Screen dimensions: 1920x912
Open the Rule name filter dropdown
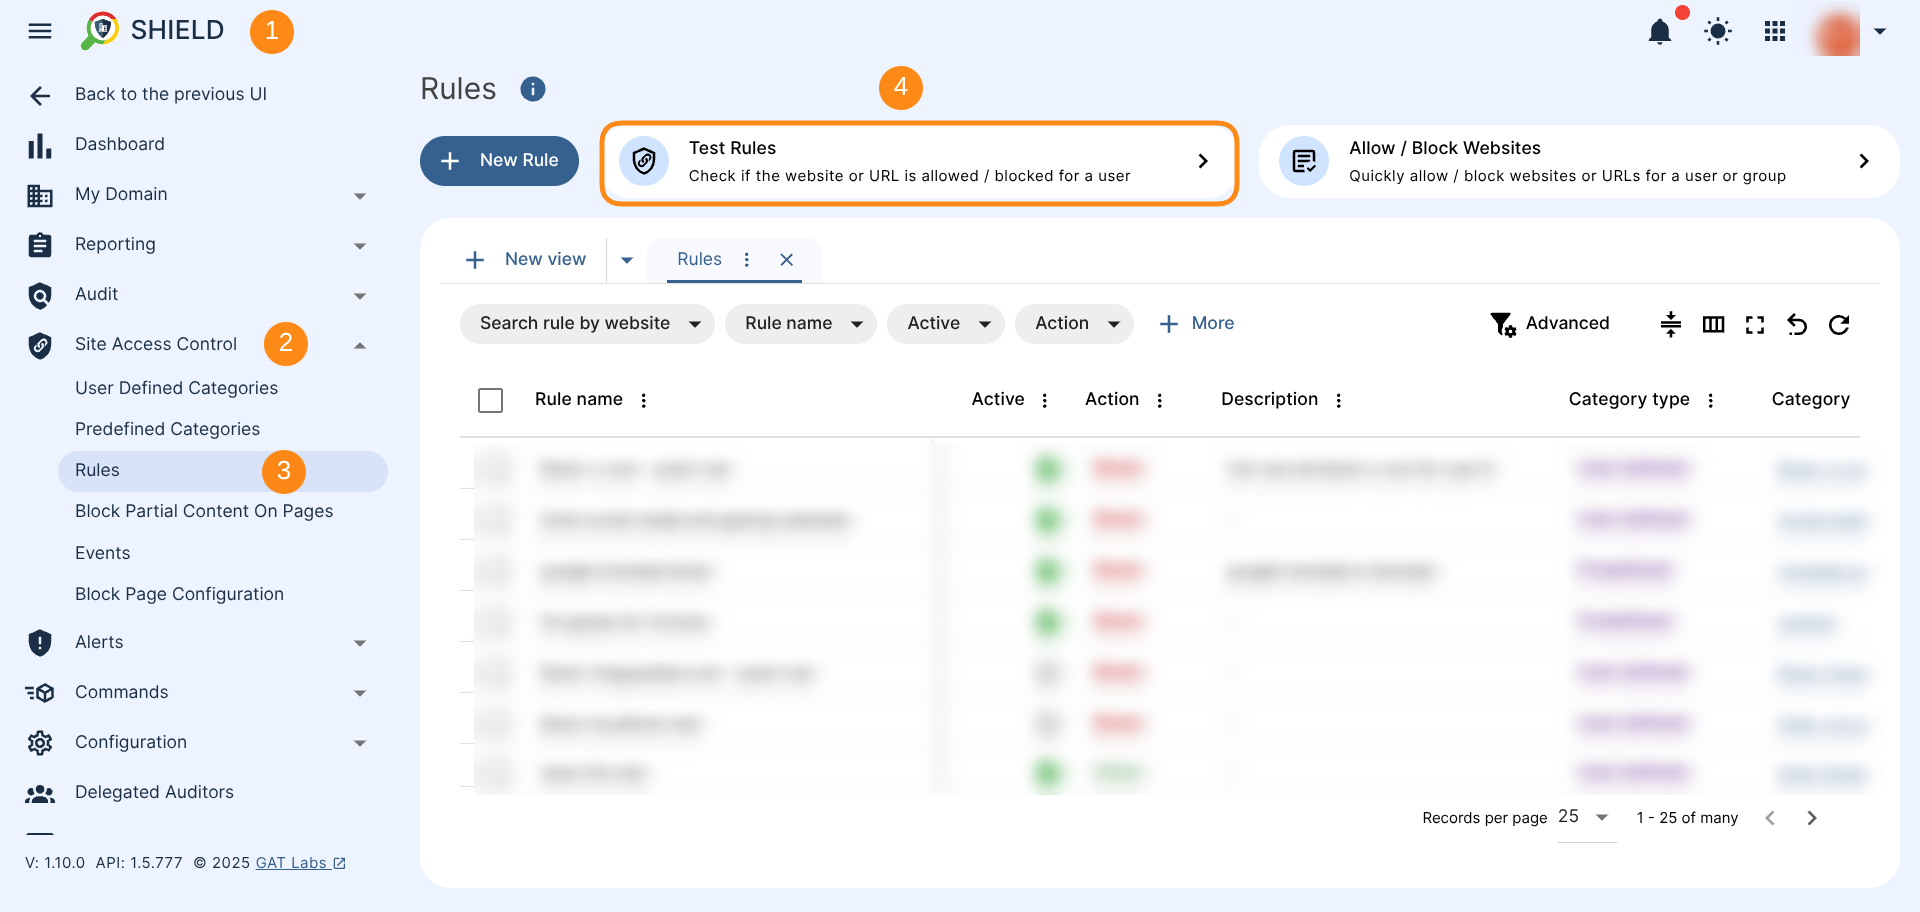(800, 324)
